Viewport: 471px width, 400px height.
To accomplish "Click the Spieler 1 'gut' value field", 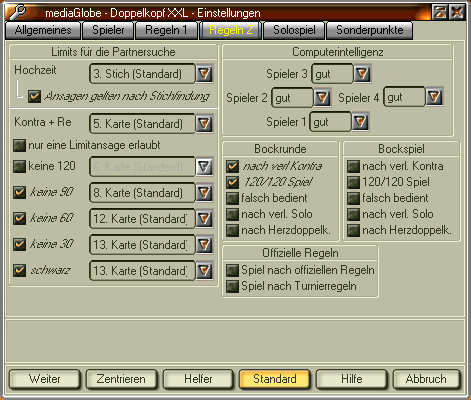I will point(330,122).
